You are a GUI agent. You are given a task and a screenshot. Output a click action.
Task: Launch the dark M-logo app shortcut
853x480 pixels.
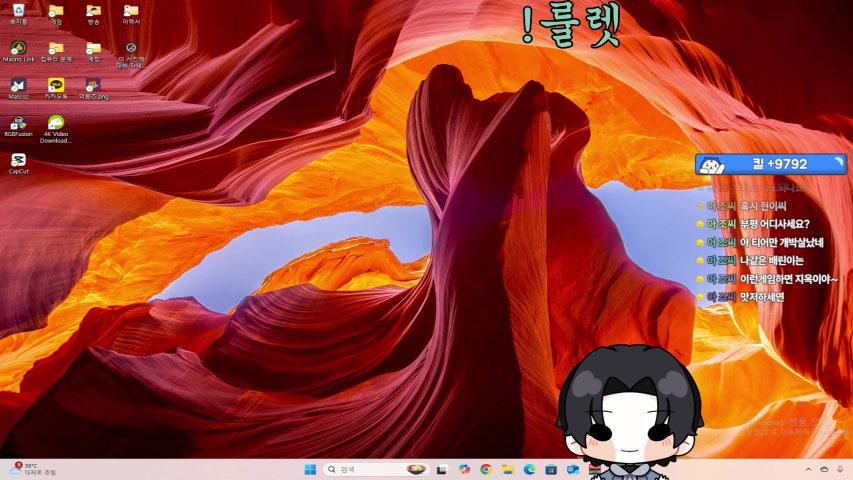pos(18,89)
